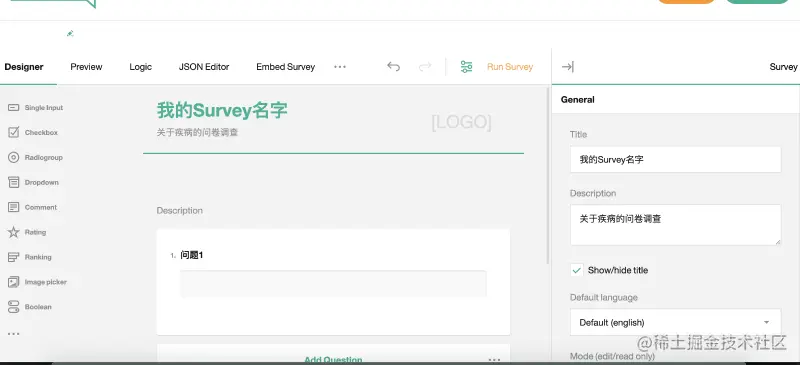Pick the Dropdown question icon
Image resolution: width=800 pixels, height=365 pixels.
pos(14,182)
